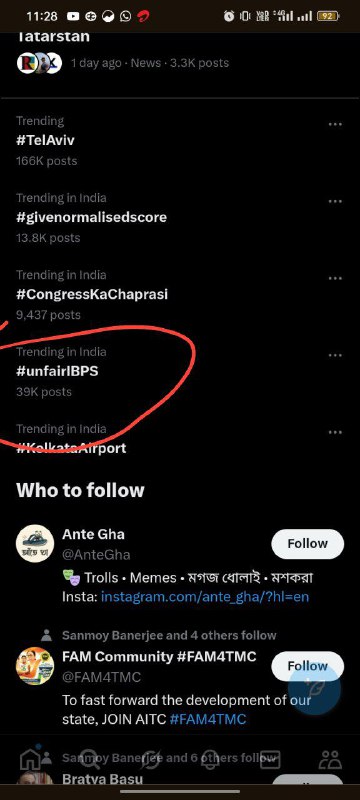Open more options for #givenormalisedscore trend
This screenshot has height=800, width=360.
tap(335, 202)
